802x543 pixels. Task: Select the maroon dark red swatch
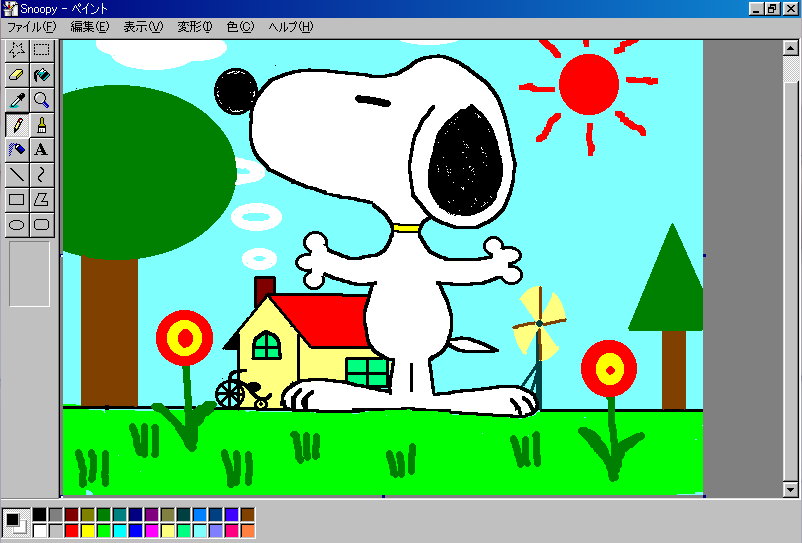pyautogui.click(x=72, y=514)
